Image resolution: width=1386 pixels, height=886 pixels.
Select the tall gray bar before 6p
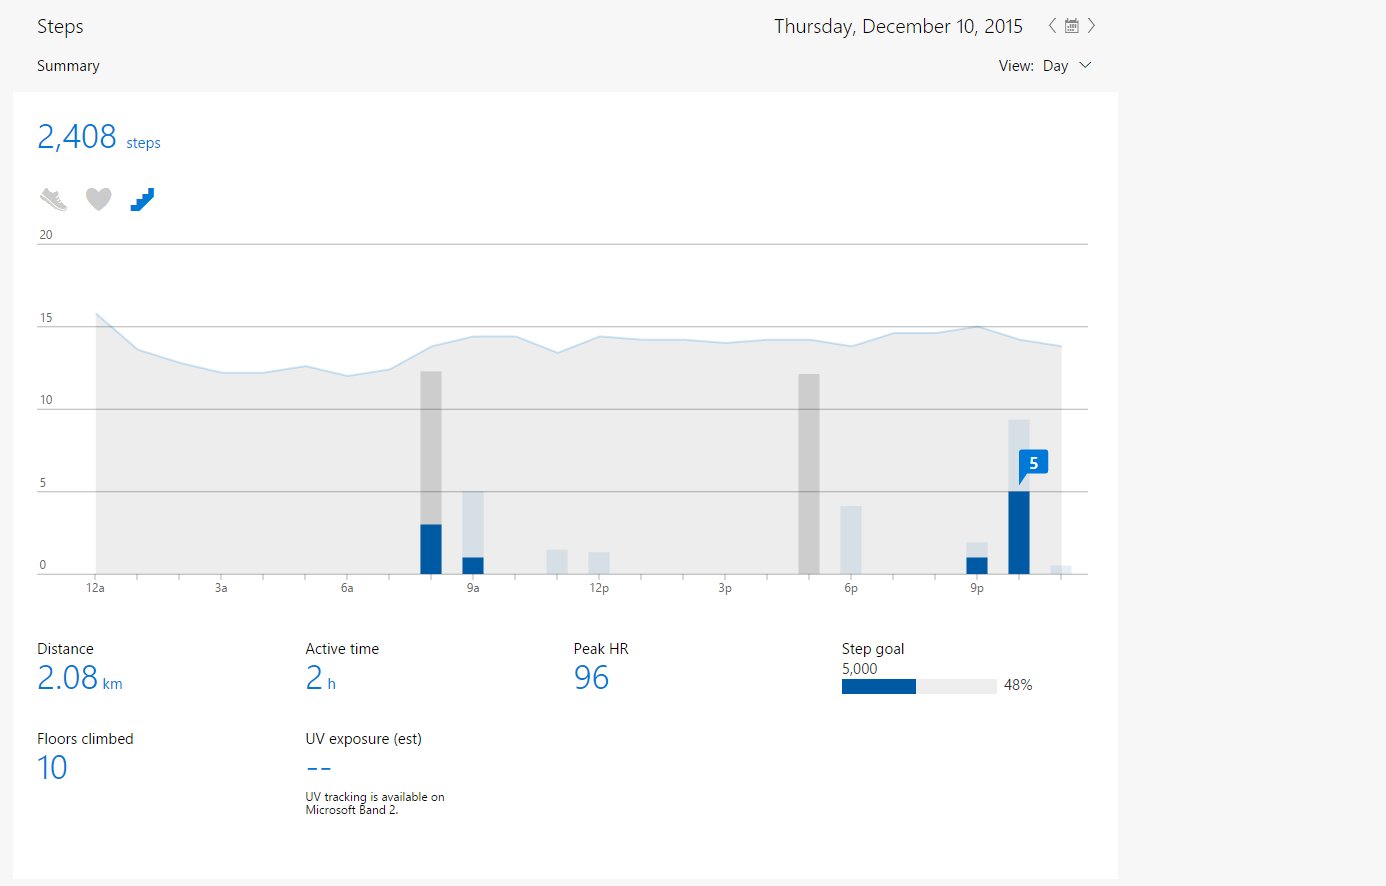click(x=809, y=474)
